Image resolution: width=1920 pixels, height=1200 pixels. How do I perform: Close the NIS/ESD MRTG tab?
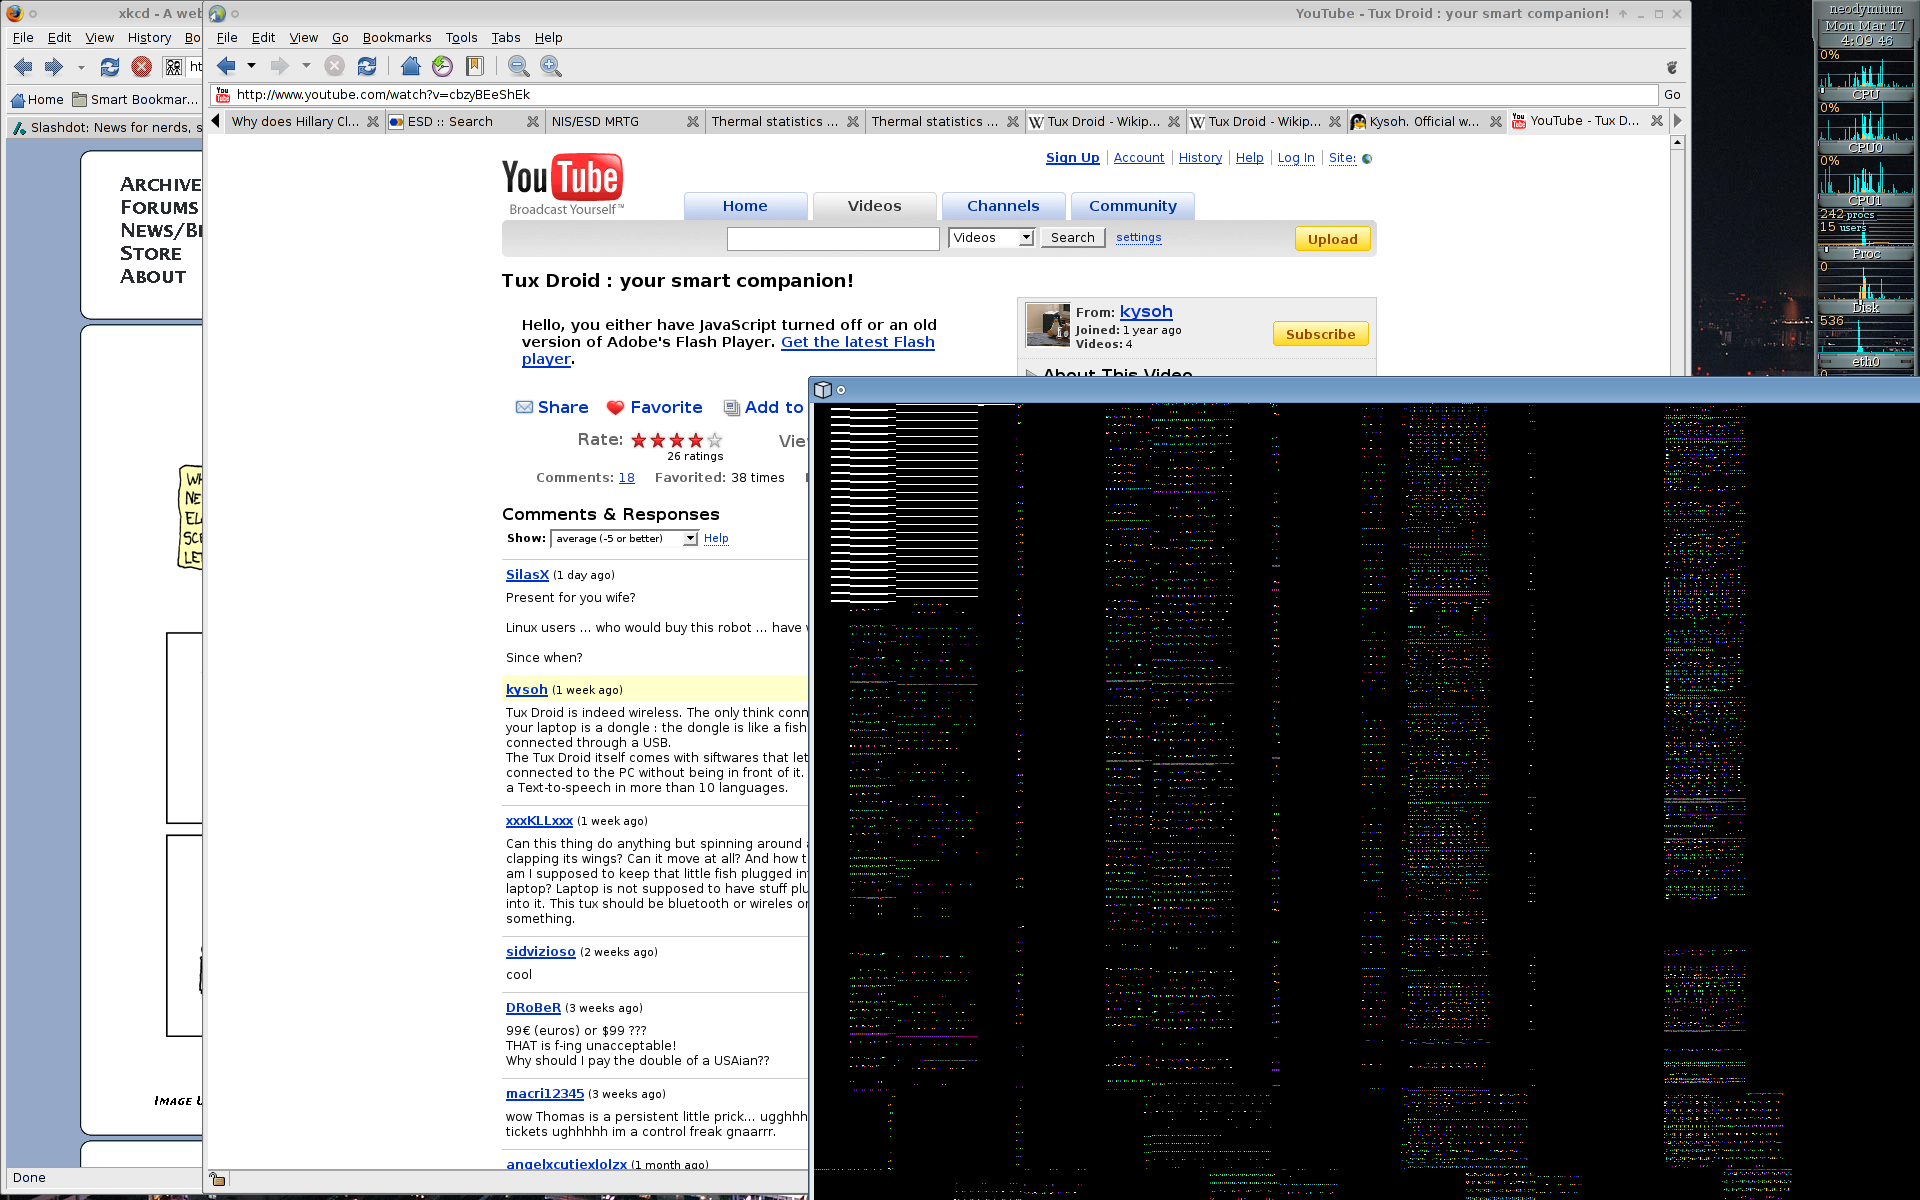pyautogui.click(x=693, y=121)
